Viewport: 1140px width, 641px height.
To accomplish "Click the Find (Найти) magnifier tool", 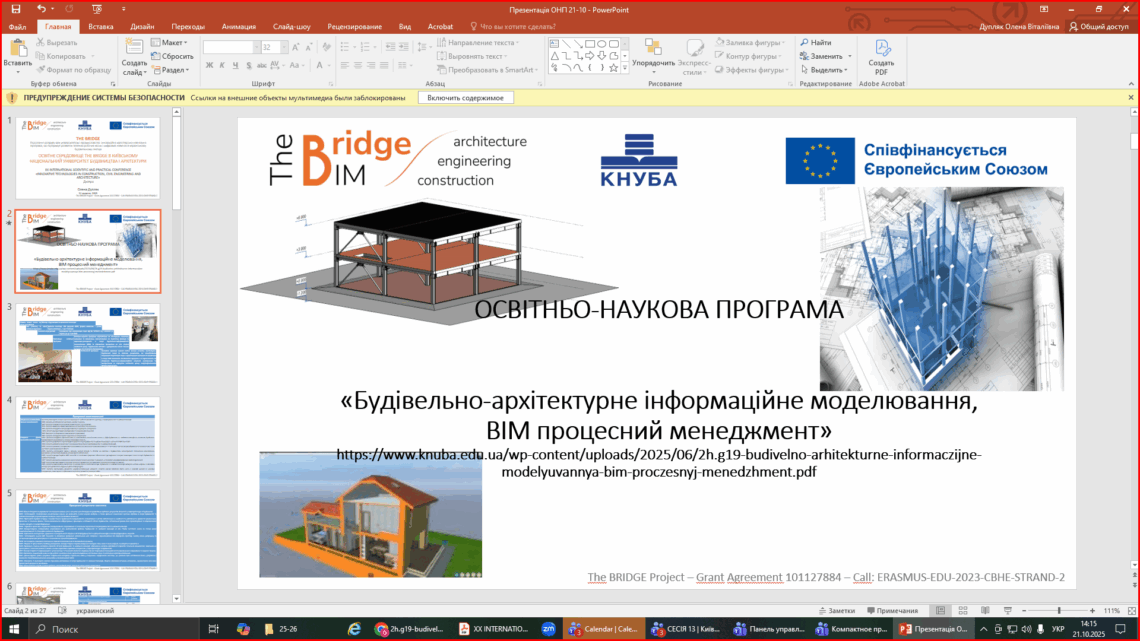I will click(x=815, y=43).
